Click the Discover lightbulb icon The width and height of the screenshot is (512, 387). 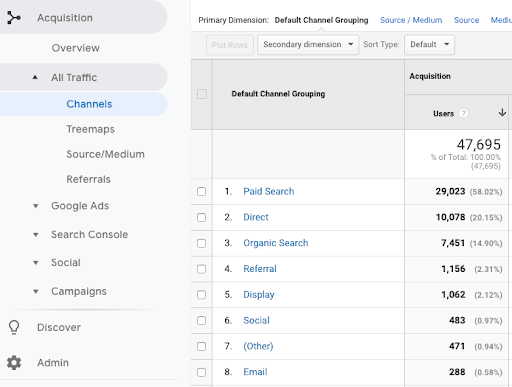coord(14,327)
